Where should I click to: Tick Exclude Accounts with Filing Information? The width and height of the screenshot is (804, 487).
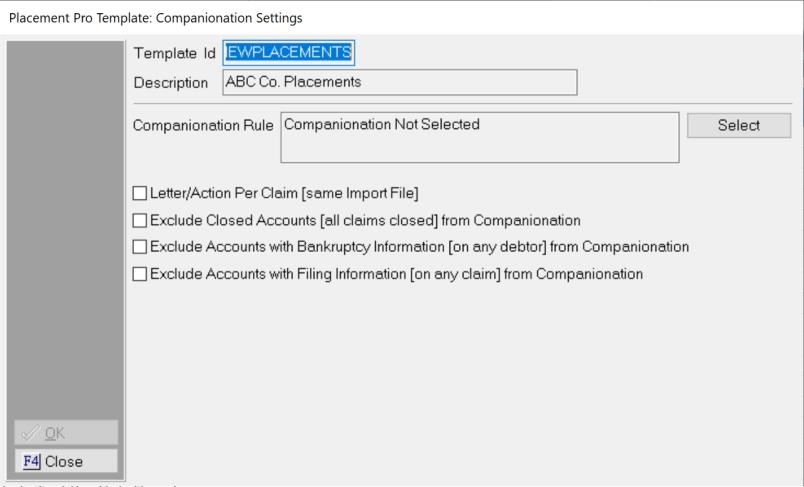(140, 272)
